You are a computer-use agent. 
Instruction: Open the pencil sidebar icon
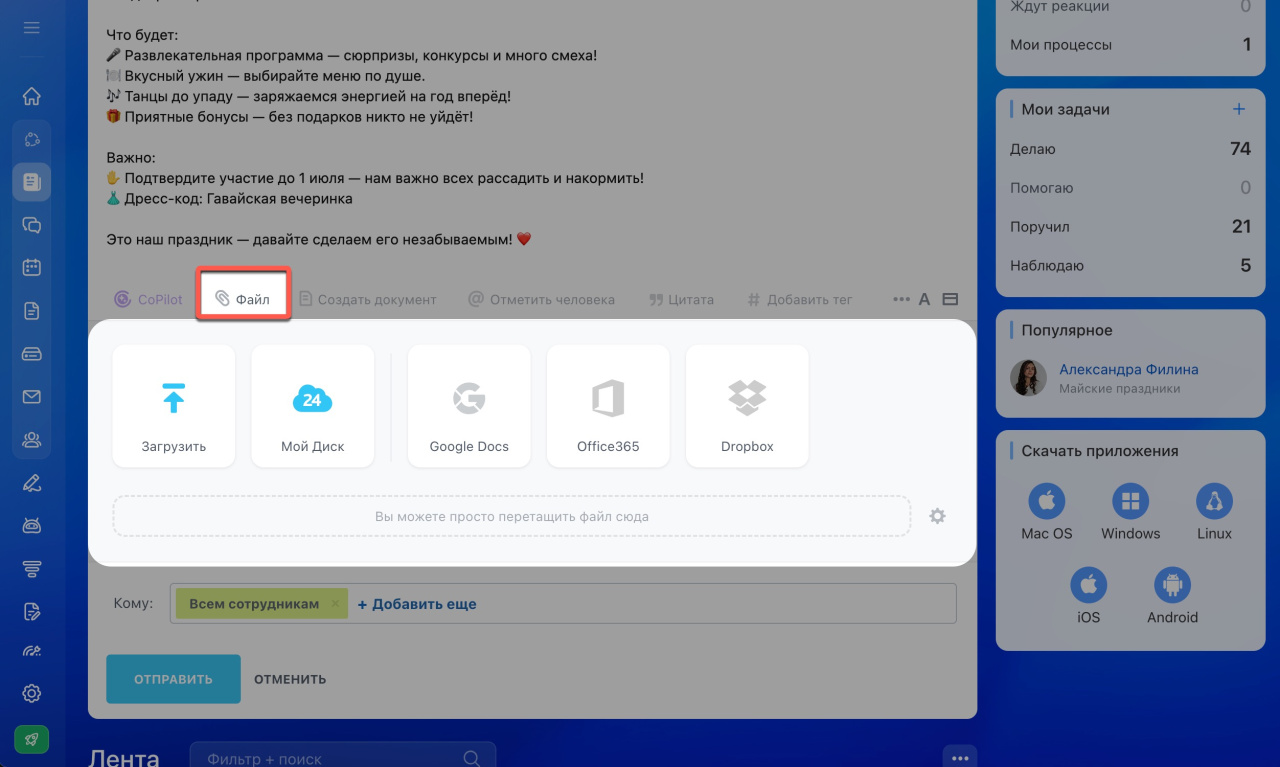pyautogui.click(x=31, y=483)
